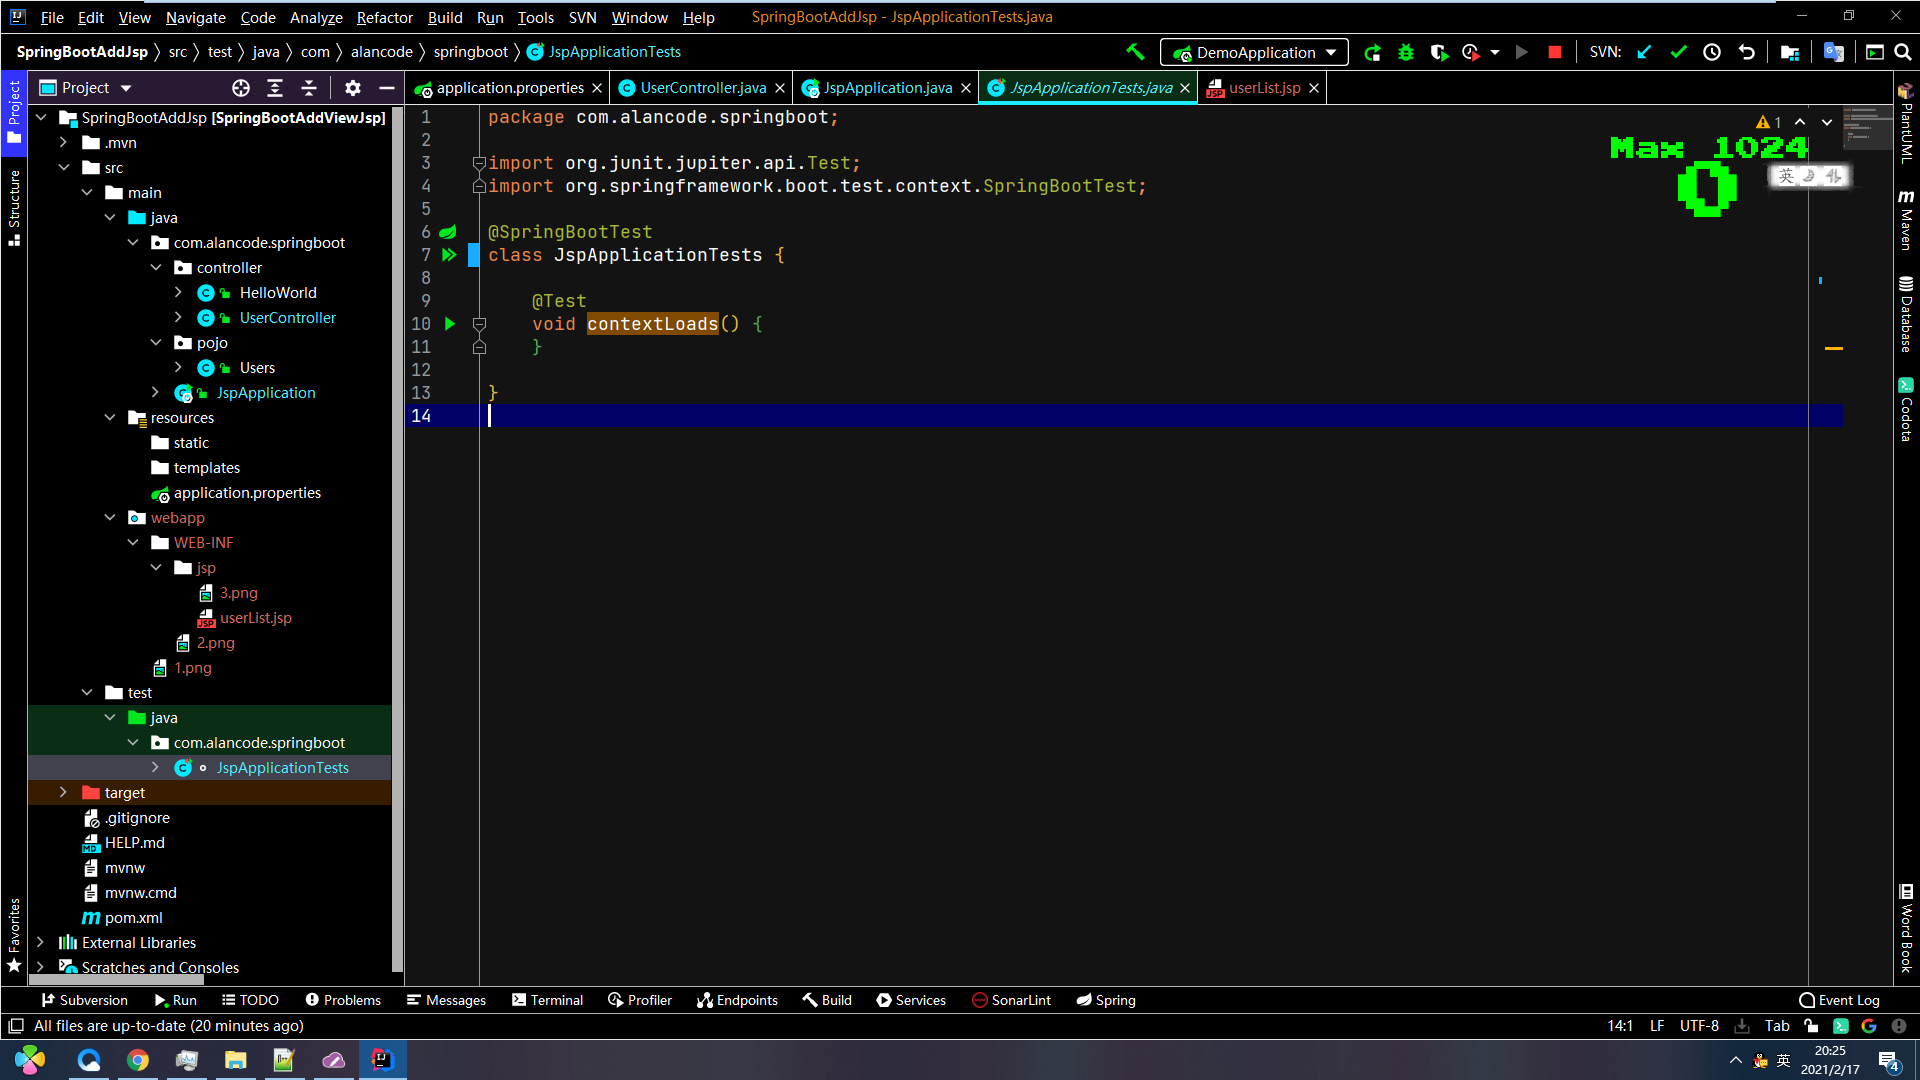Click Expand All in Project panel
Image resolution: width=1920 pixels, height=1080 pixels.
click(275, 88)
